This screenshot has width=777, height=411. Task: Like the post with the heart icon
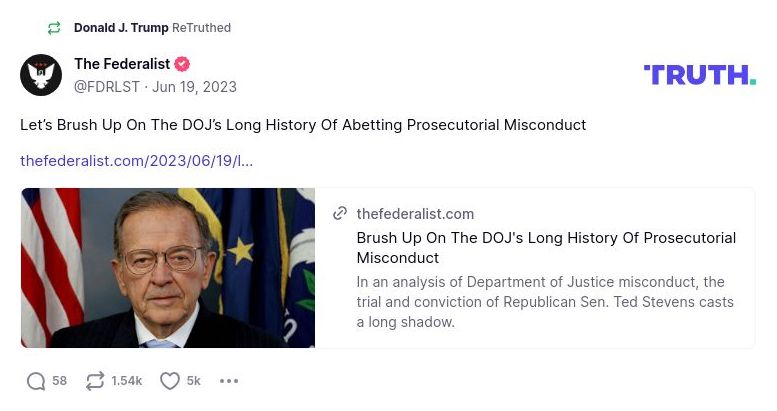[170, 381]
